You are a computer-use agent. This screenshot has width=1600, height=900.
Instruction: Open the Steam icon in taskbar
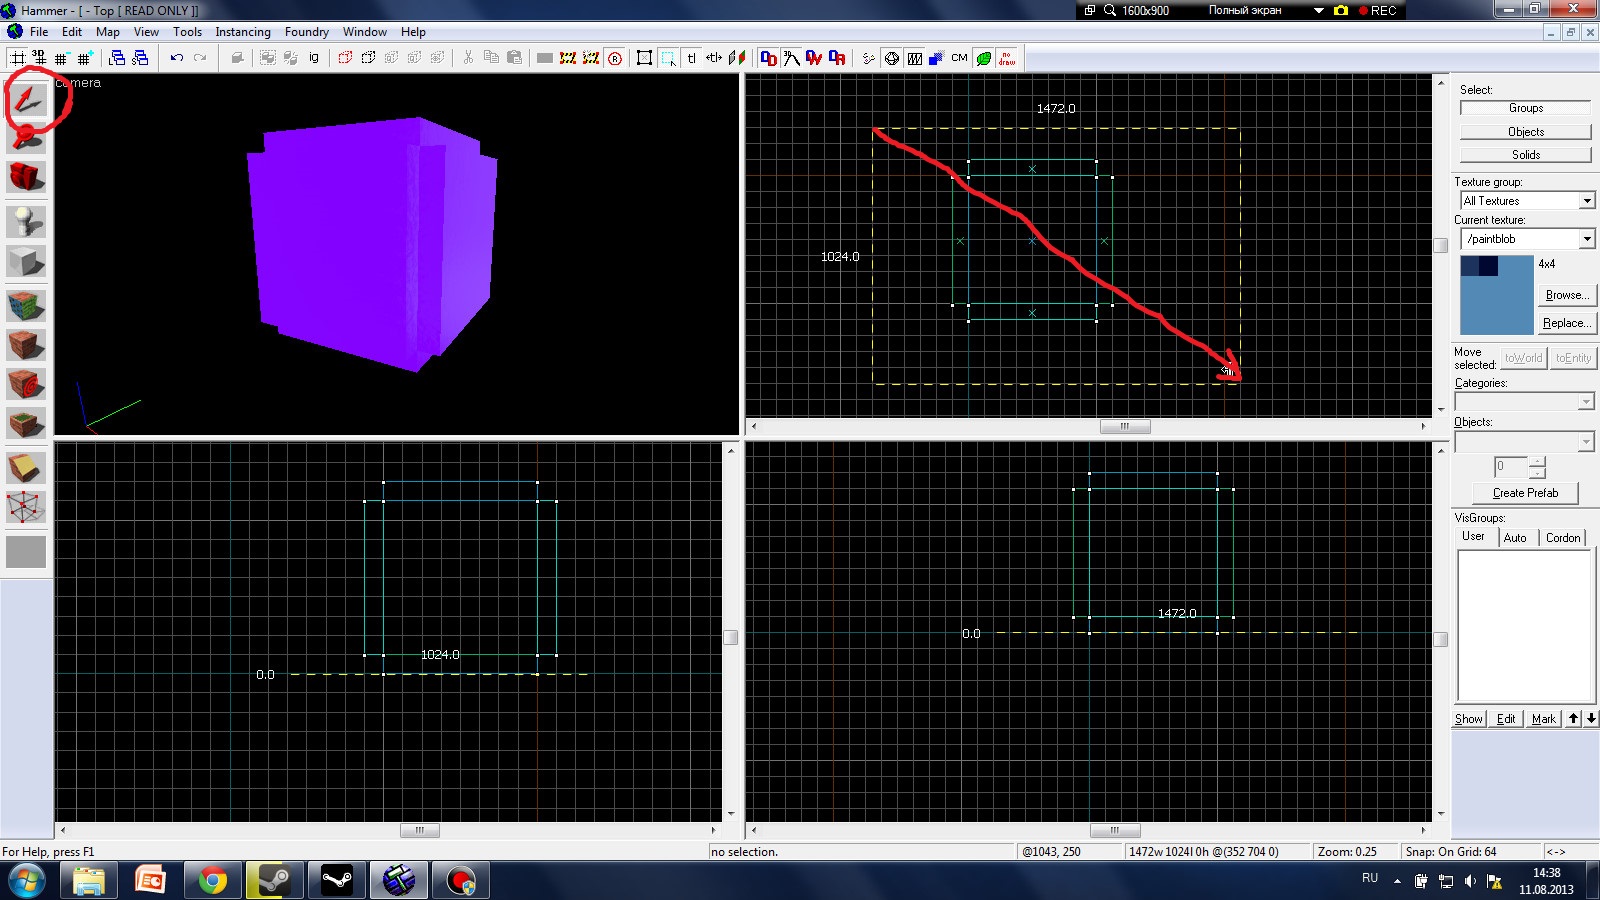click(x=274, y=881)
